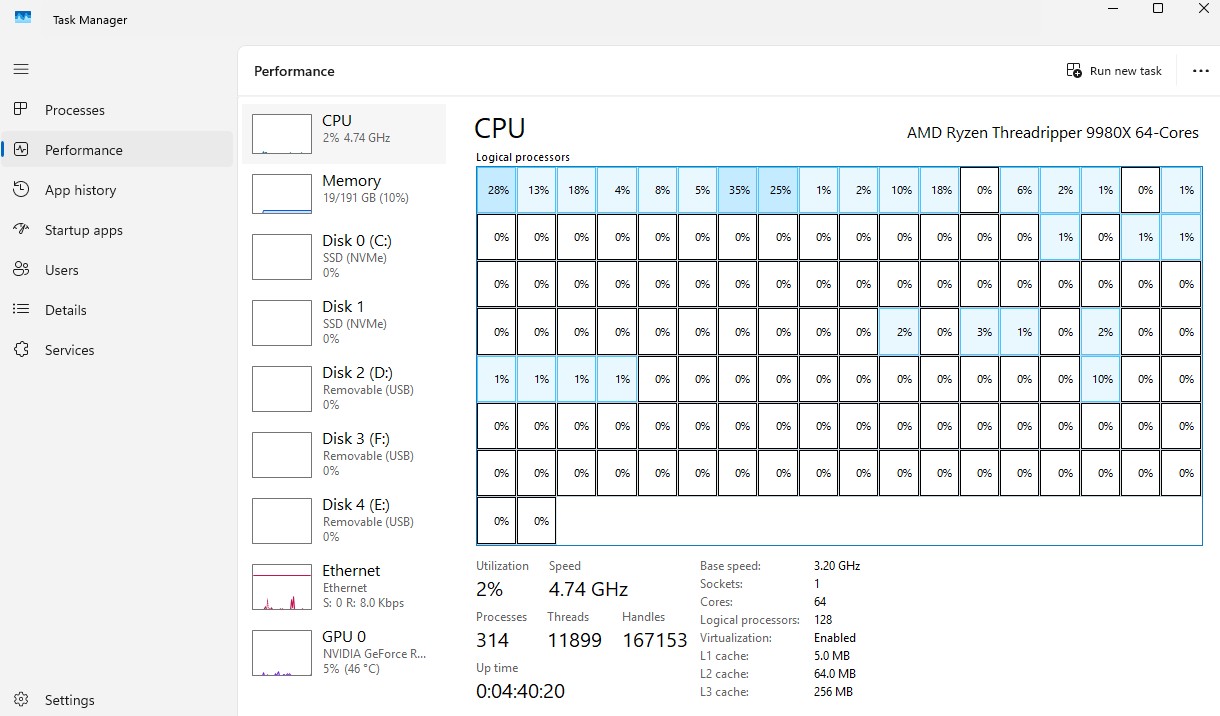Click the Cores value 64
The height and width of the screenshot is (716, 1220).
point(820,602)
